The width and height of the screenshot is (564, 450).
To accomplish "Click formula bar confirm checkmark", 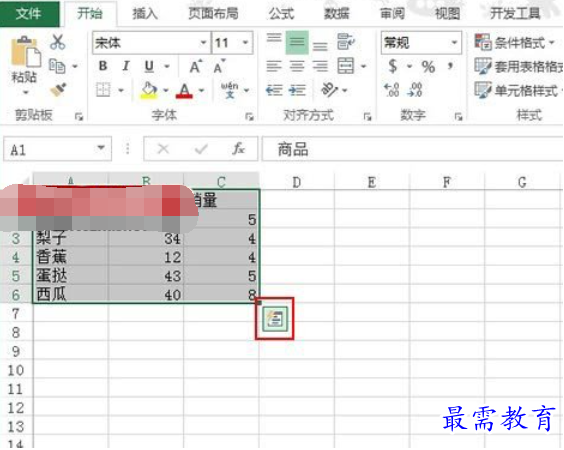I will [x=201, y=148].
